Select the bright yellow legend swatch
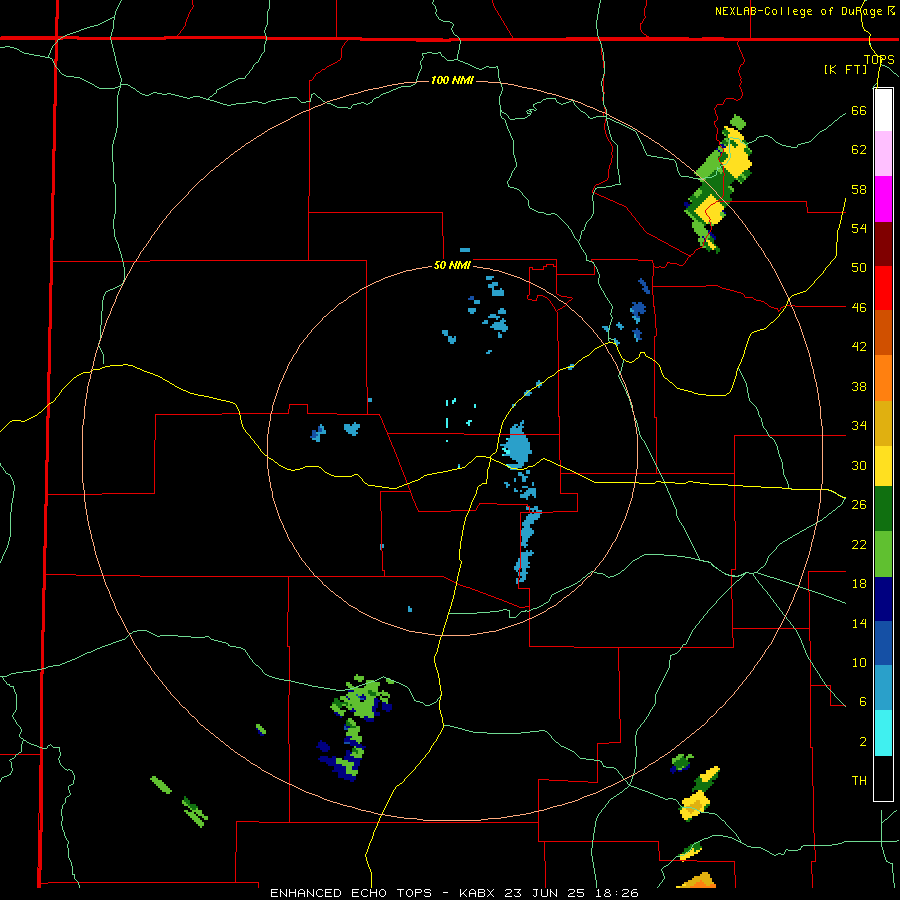This screenshot has width=900, height=900. tap(883, 465)
